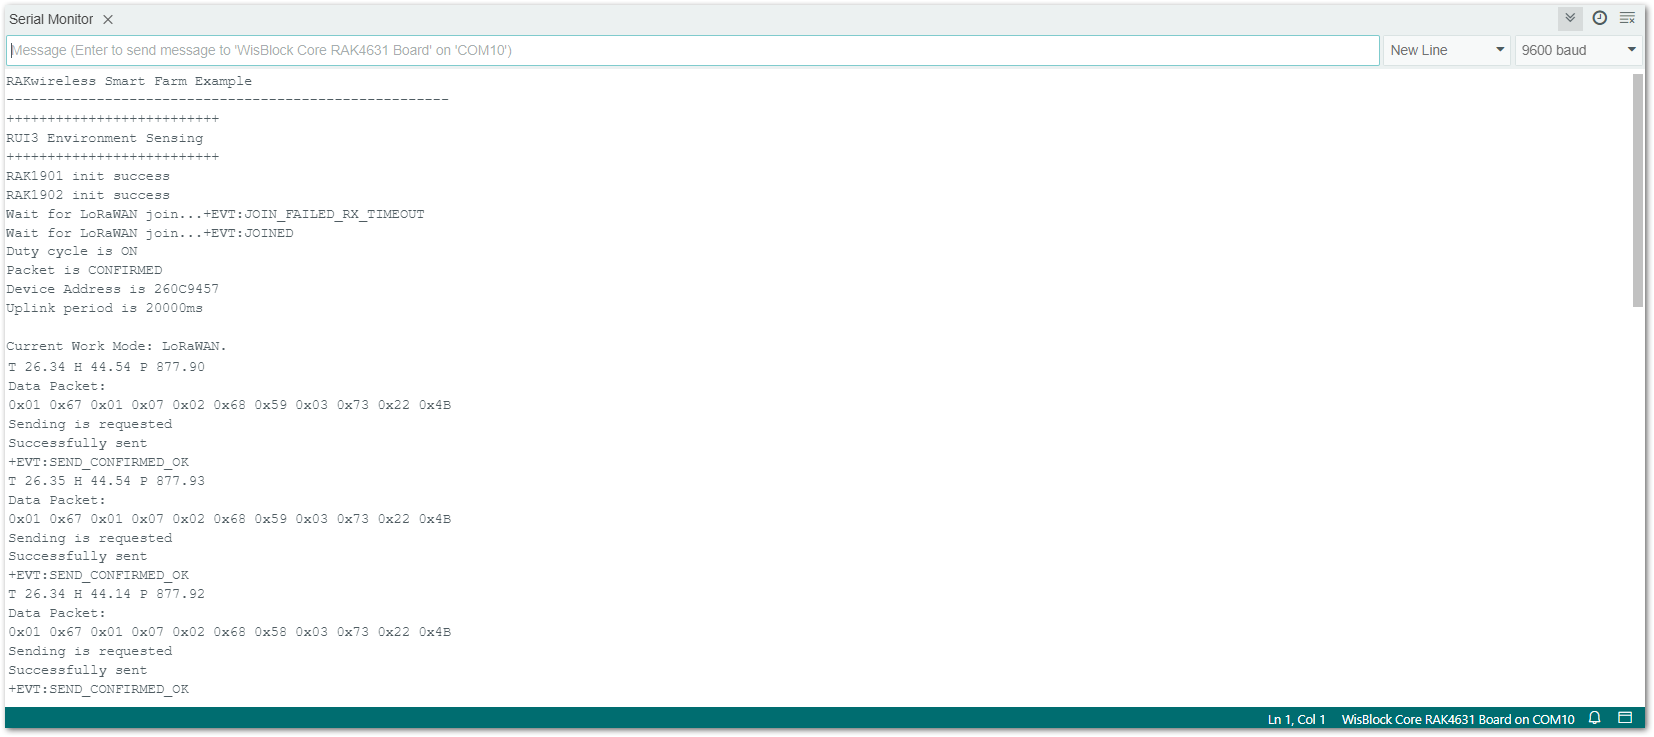
Task: Click the output vertical scrollbar
Action: click(1637, 190)
